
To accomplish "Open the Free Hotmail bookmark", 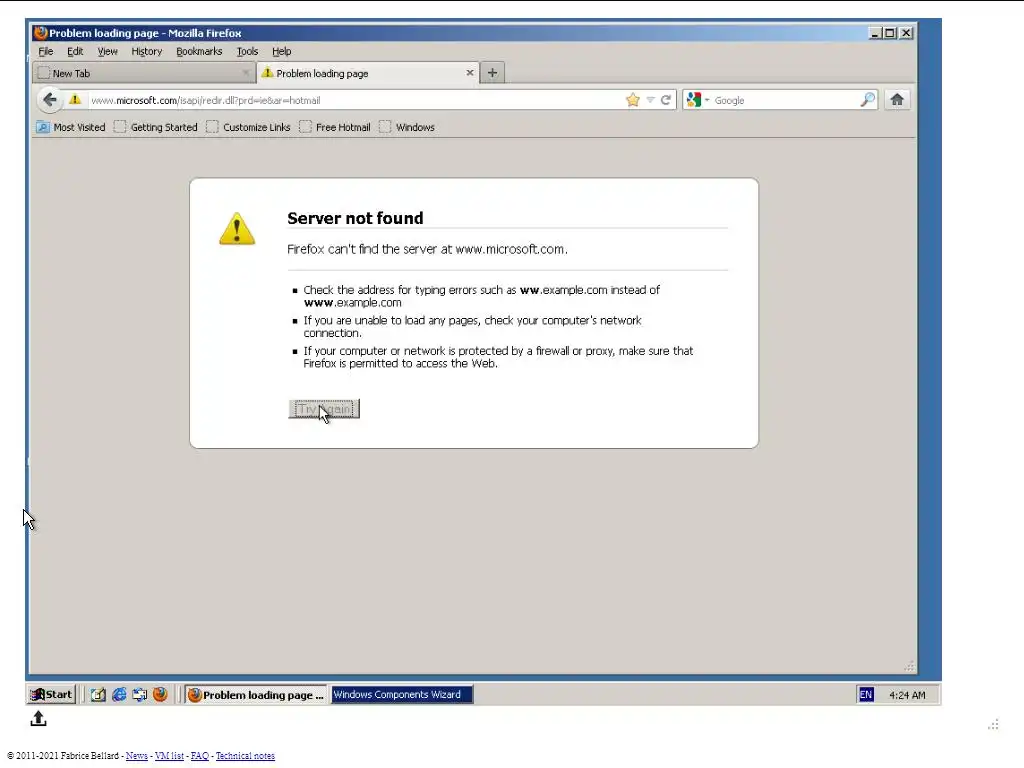I will pyautogui.click(x=335, y=127).
